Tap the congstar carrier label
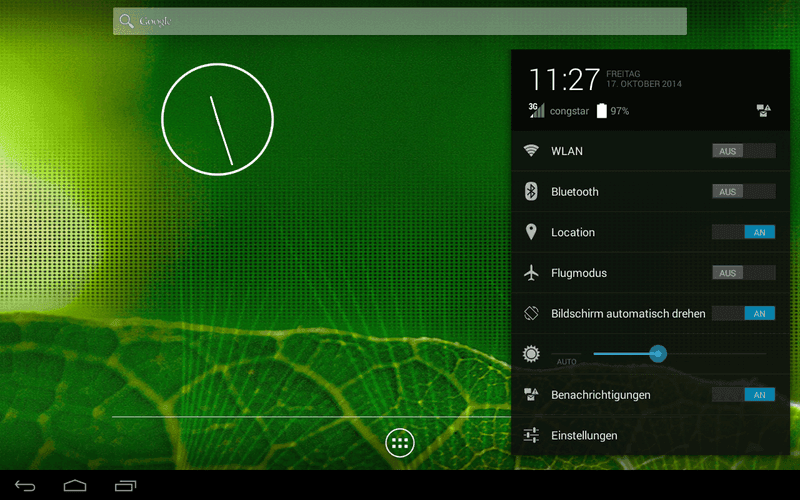Screen dimensions: 800x500 point(569,111)
